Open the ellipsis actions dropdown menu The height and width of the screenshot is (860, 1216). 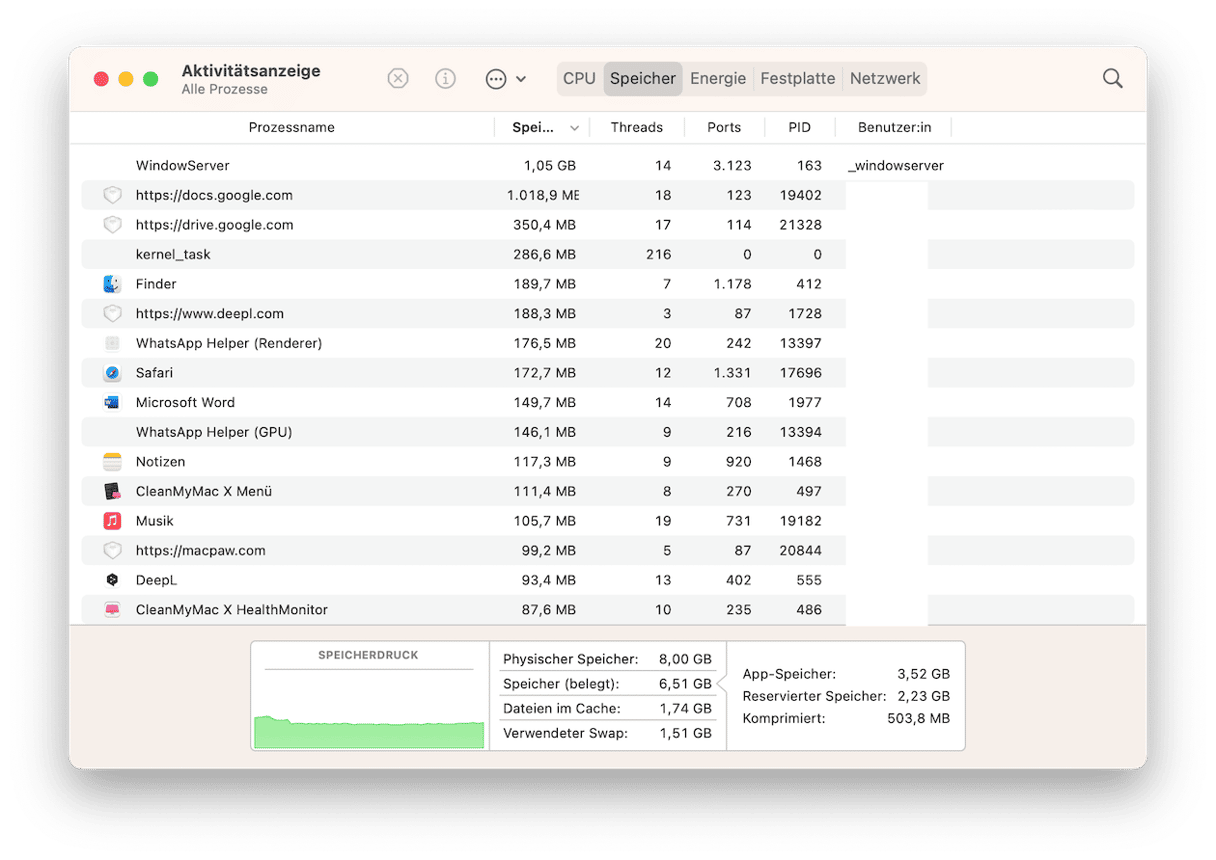pos(505,79)
